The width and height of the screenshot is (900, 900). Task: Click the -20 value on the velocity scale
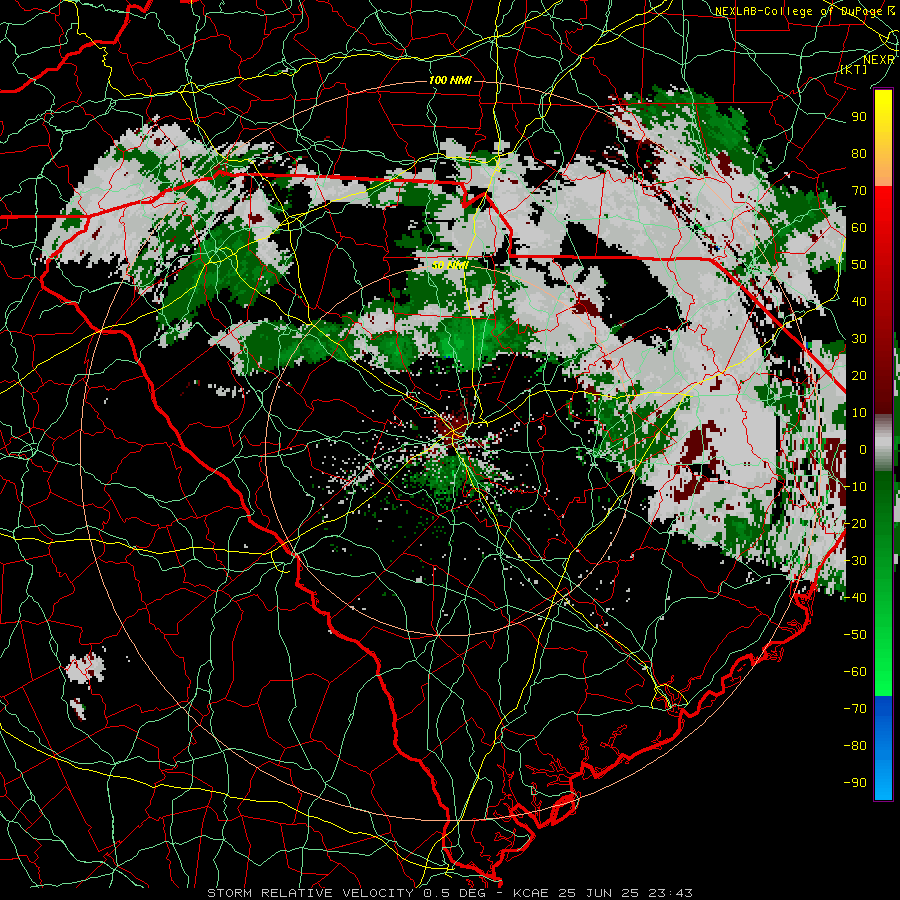pos(855,524)
